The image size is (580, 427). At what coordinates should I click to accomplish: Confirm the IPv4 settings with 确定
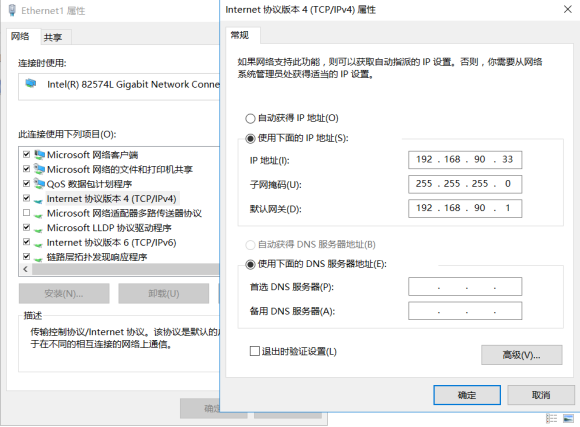(467, 395)
